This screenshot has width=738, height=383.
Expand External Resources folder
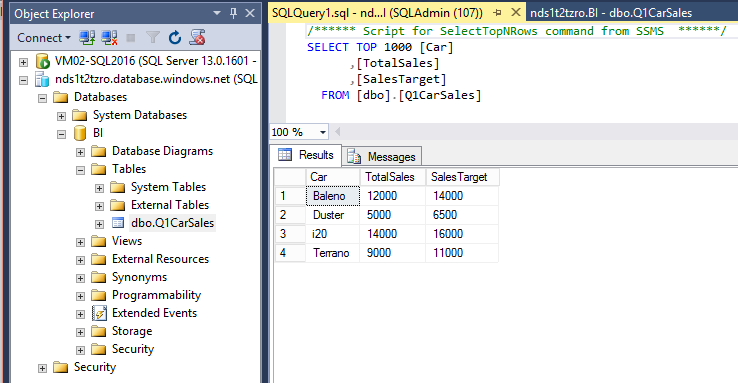coord(80,260)
